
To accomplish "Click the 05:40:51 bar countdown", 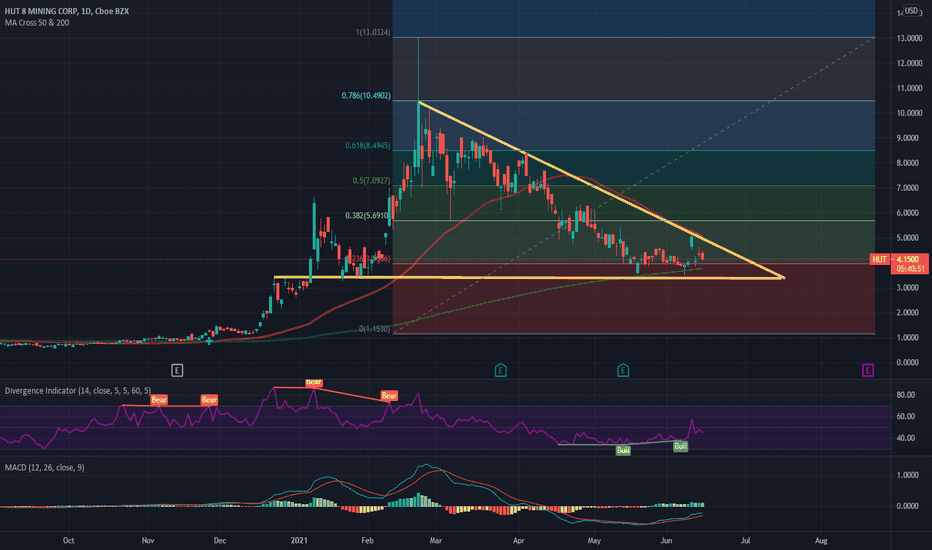I will 909,269.
